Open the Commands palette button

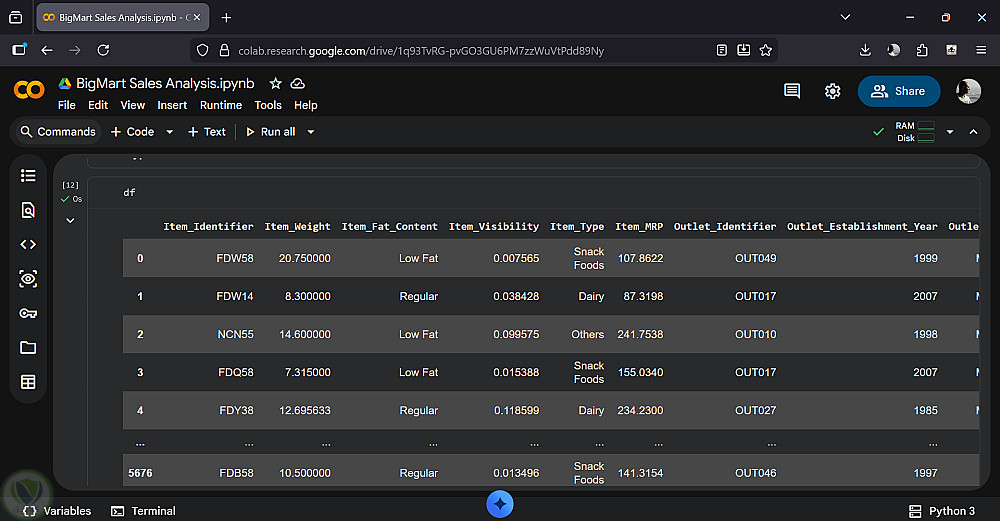tap(57, 132)
